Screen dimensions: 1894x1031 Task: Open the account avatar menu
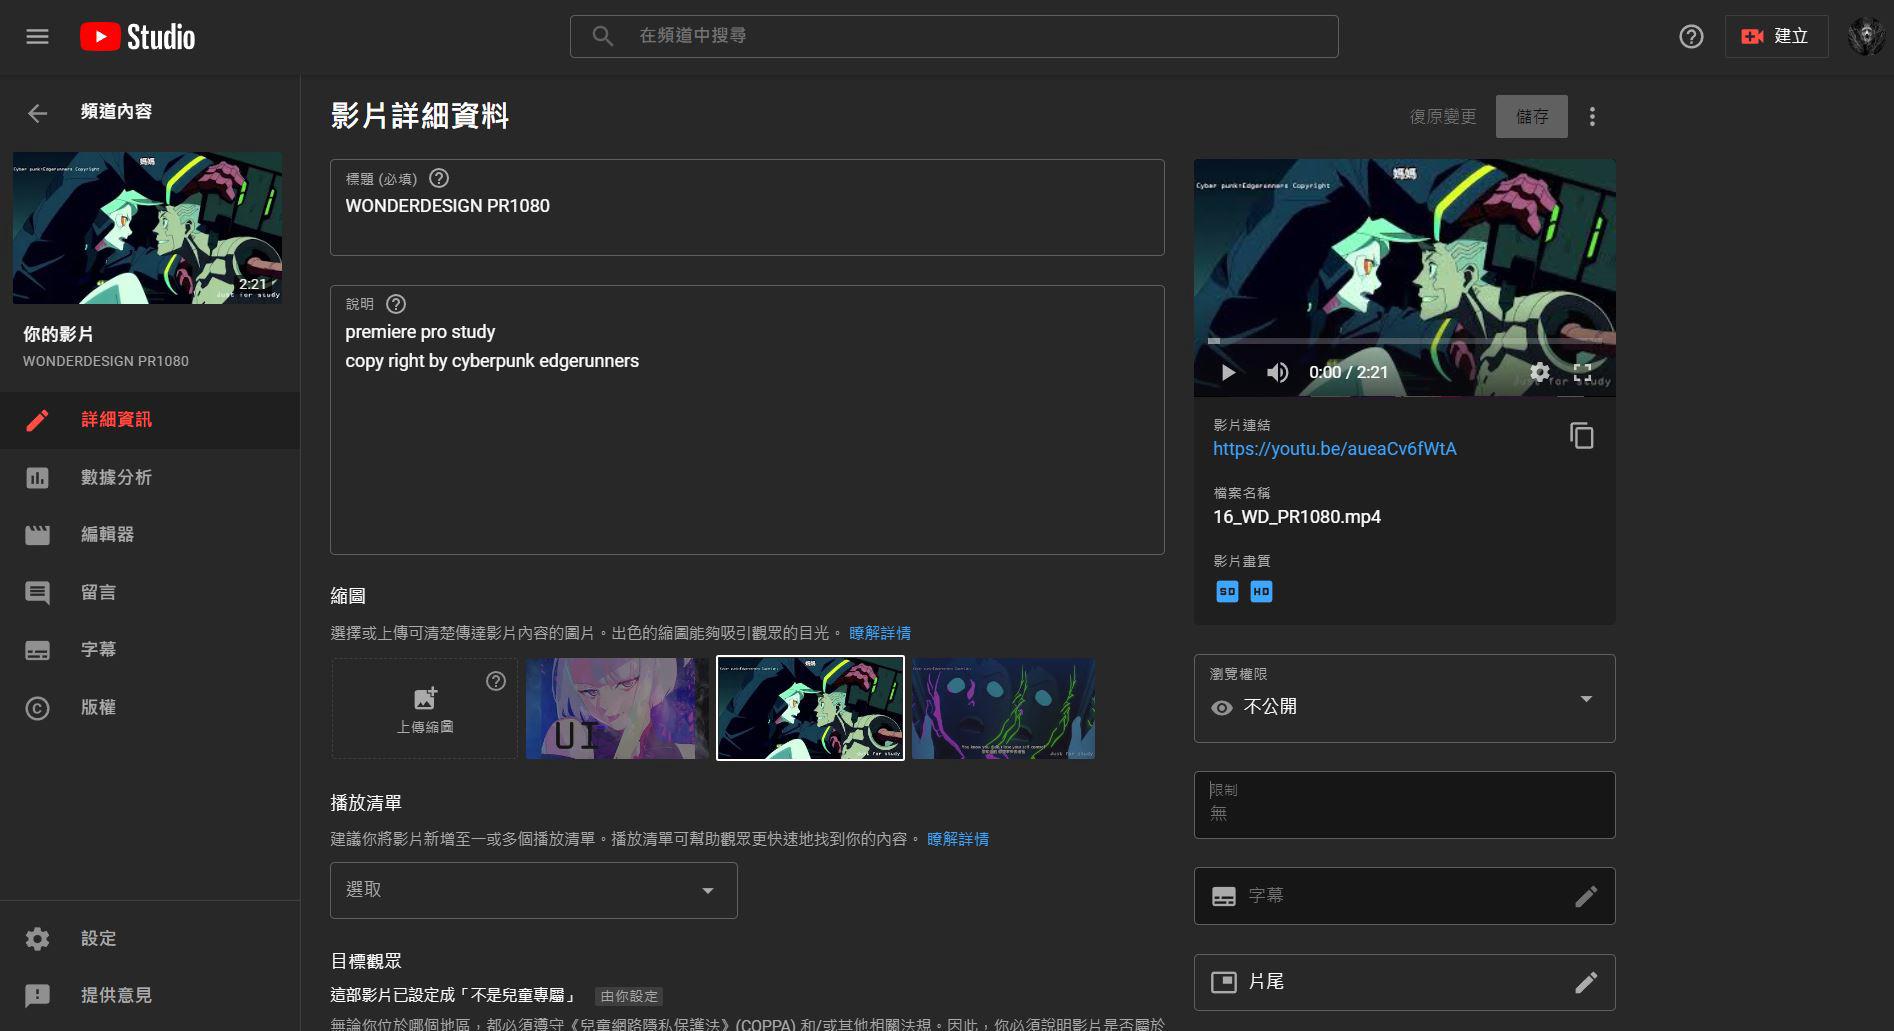click(1865, 37)
